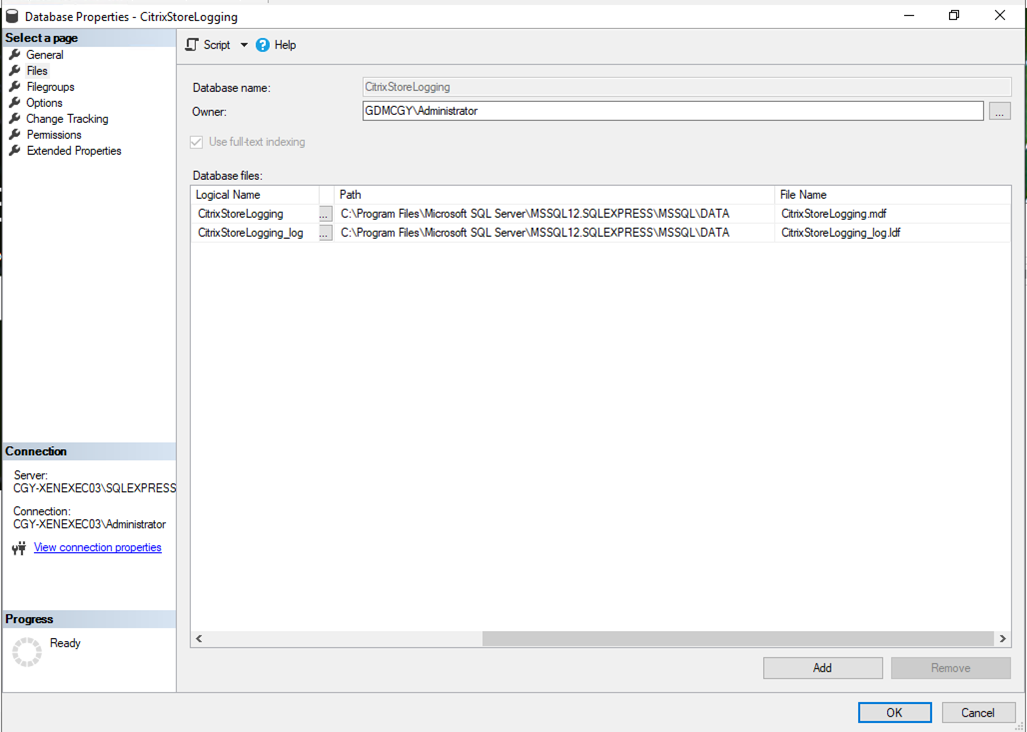Open the Extended Properties page
1027x732 pixels.
pos(74,151)
